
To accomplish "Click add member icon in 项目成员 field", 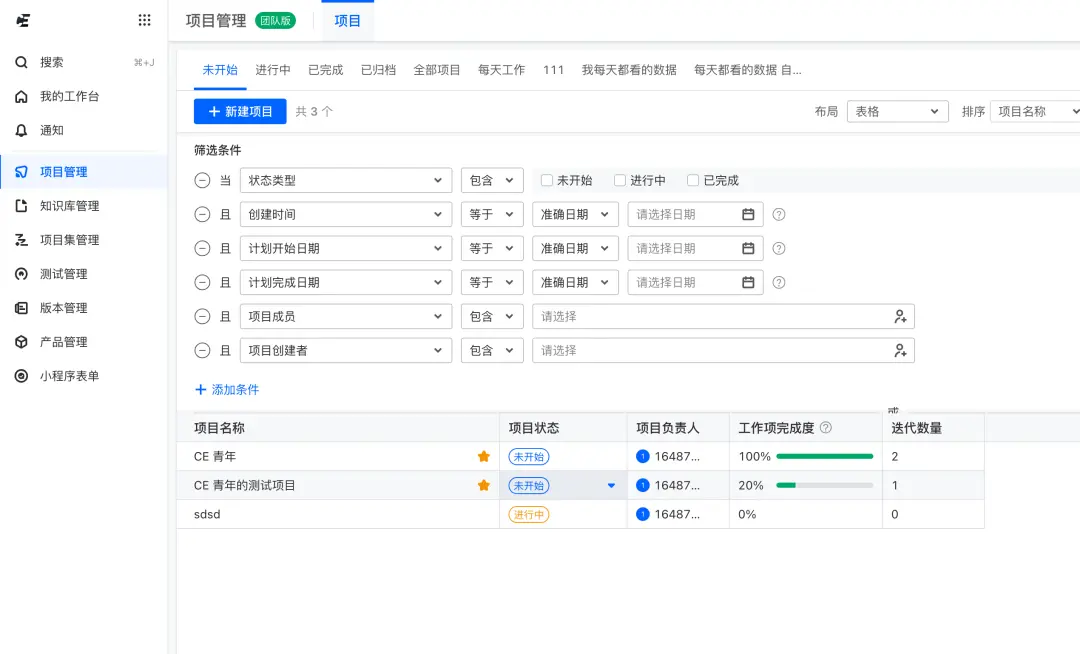I will click(900, 317).
